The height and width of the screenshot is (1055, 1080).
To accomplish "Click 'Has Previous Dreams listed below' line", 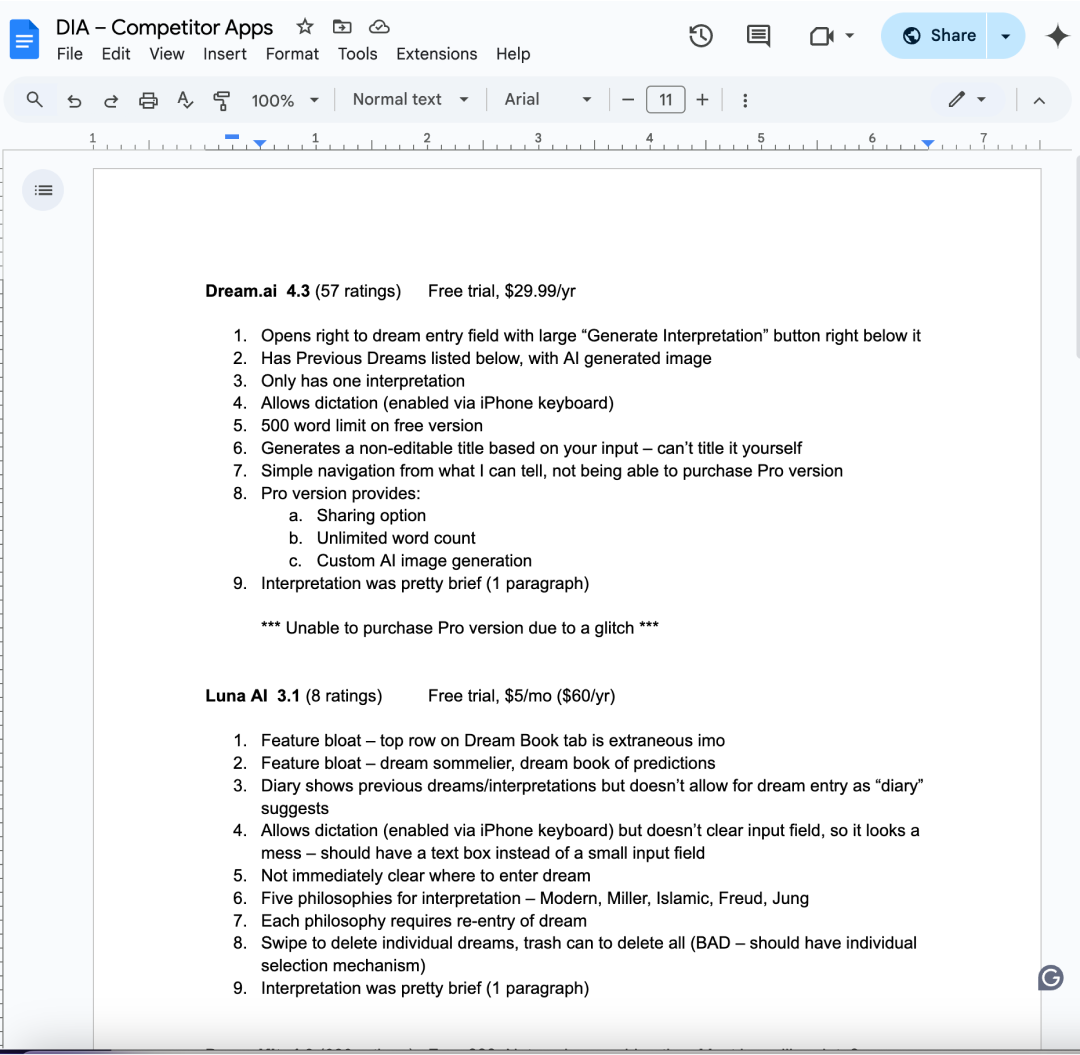I will coord(486,358).
